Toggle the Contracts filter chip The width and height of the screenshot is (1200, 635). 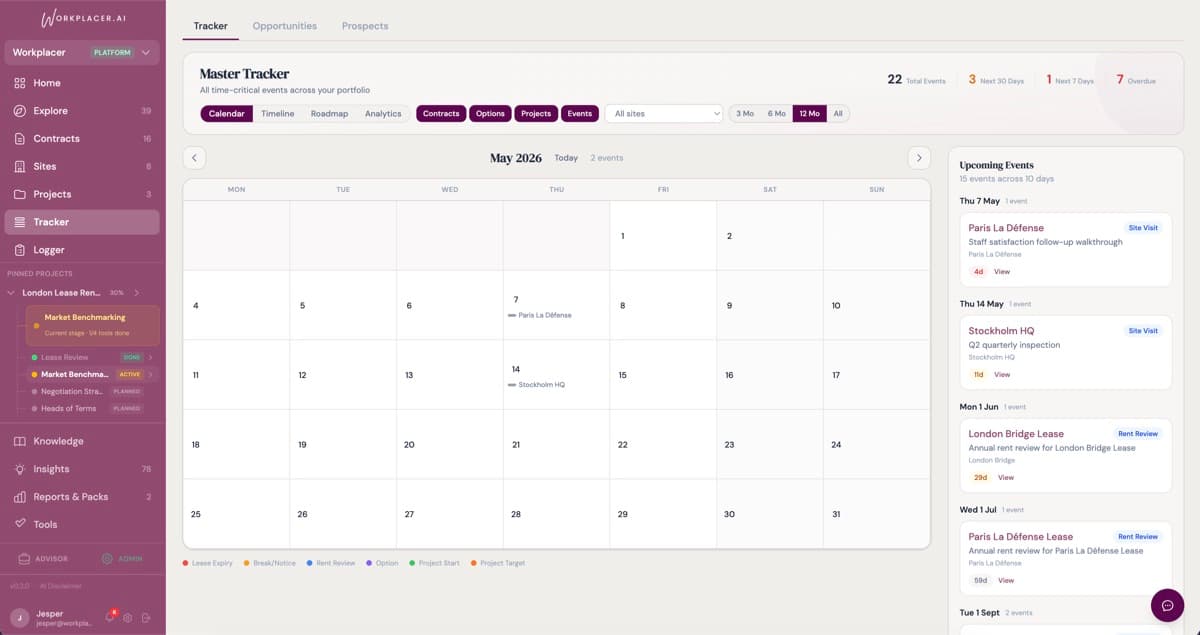point(441,114)
